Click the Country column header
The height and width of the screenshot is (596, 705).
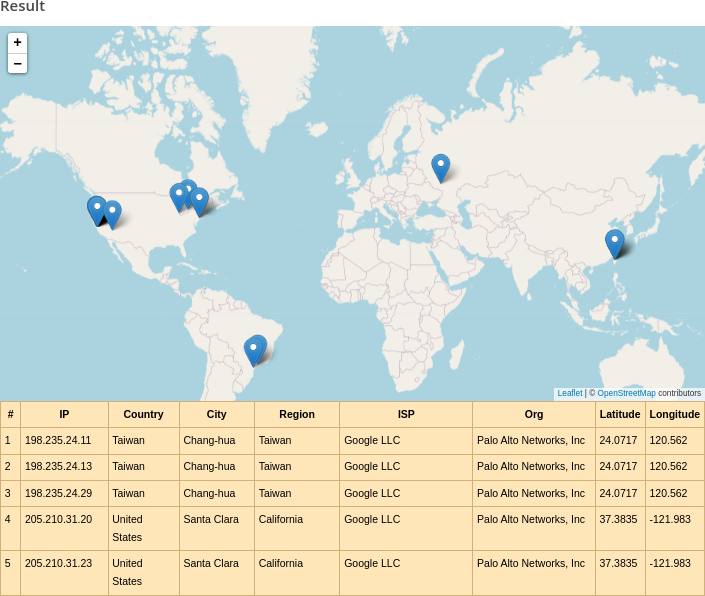point(143,414)
